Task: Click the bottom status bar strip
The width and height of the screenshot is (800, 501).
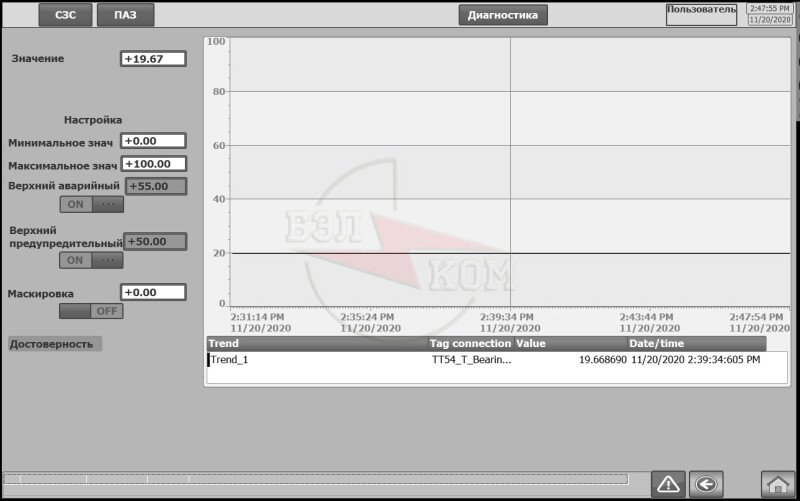Action: pyautogui.click(x=316, y=479)
